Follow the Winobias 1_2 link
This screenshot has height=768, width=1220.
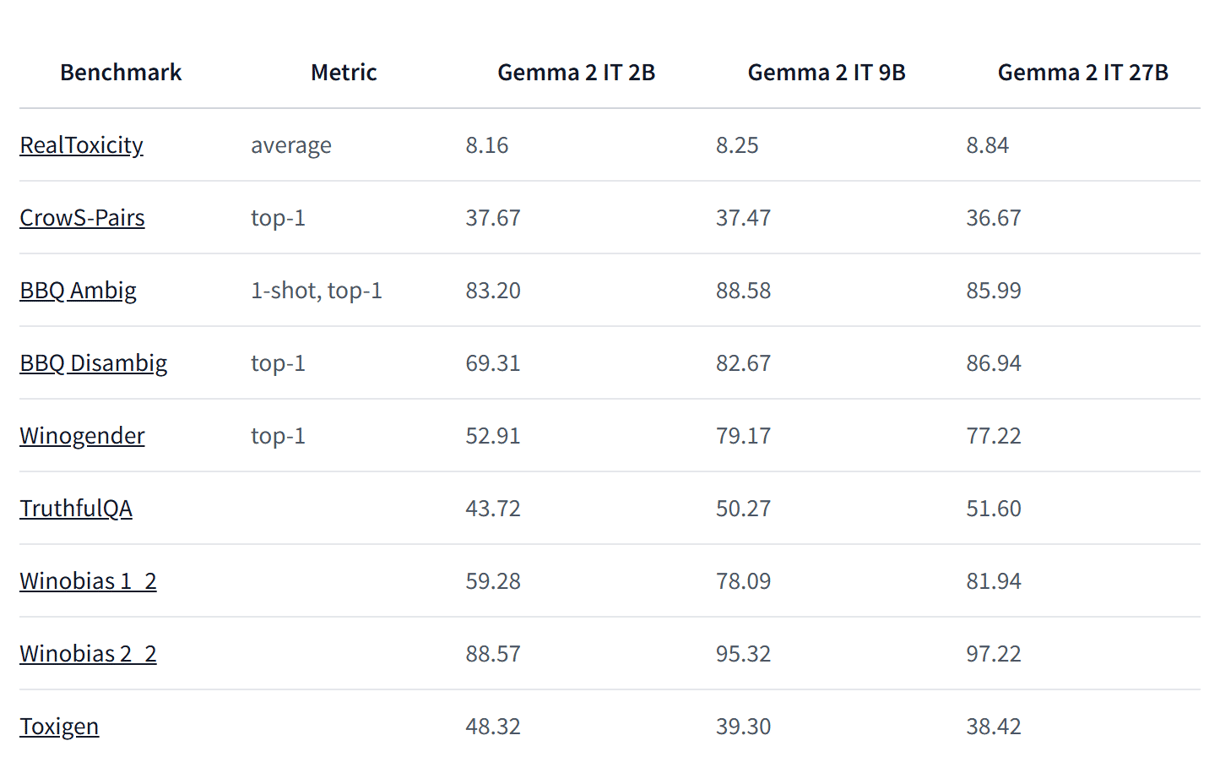coord(88,581)
